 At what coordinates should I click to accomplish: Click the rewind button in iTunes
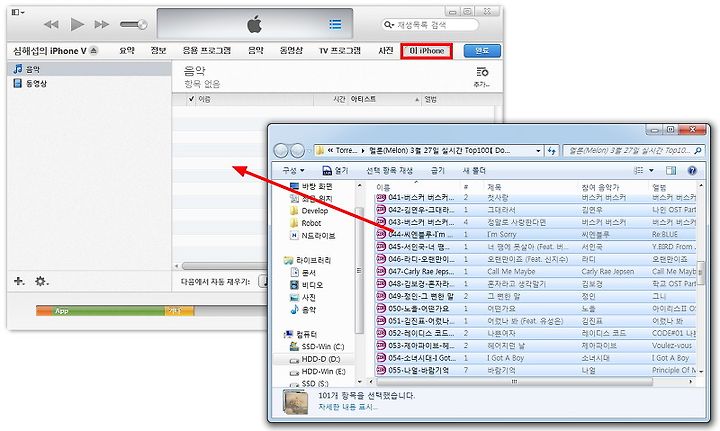[x=51, y=24]
